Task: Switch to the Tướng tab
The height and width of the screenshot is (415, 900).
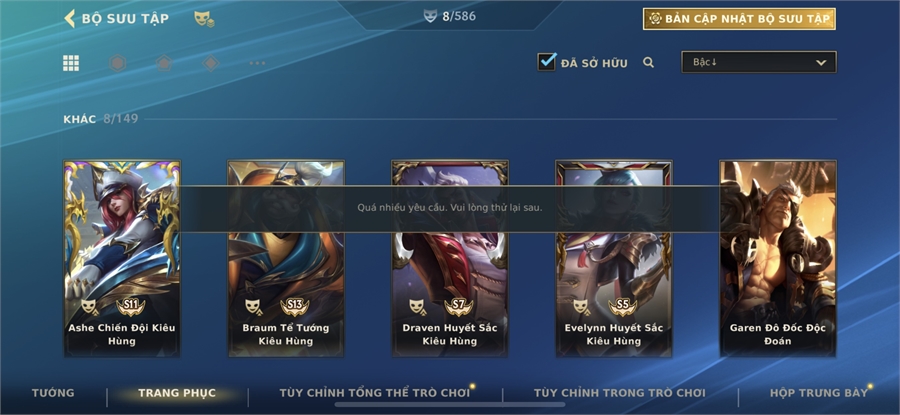Action: [x=53, y=393]
